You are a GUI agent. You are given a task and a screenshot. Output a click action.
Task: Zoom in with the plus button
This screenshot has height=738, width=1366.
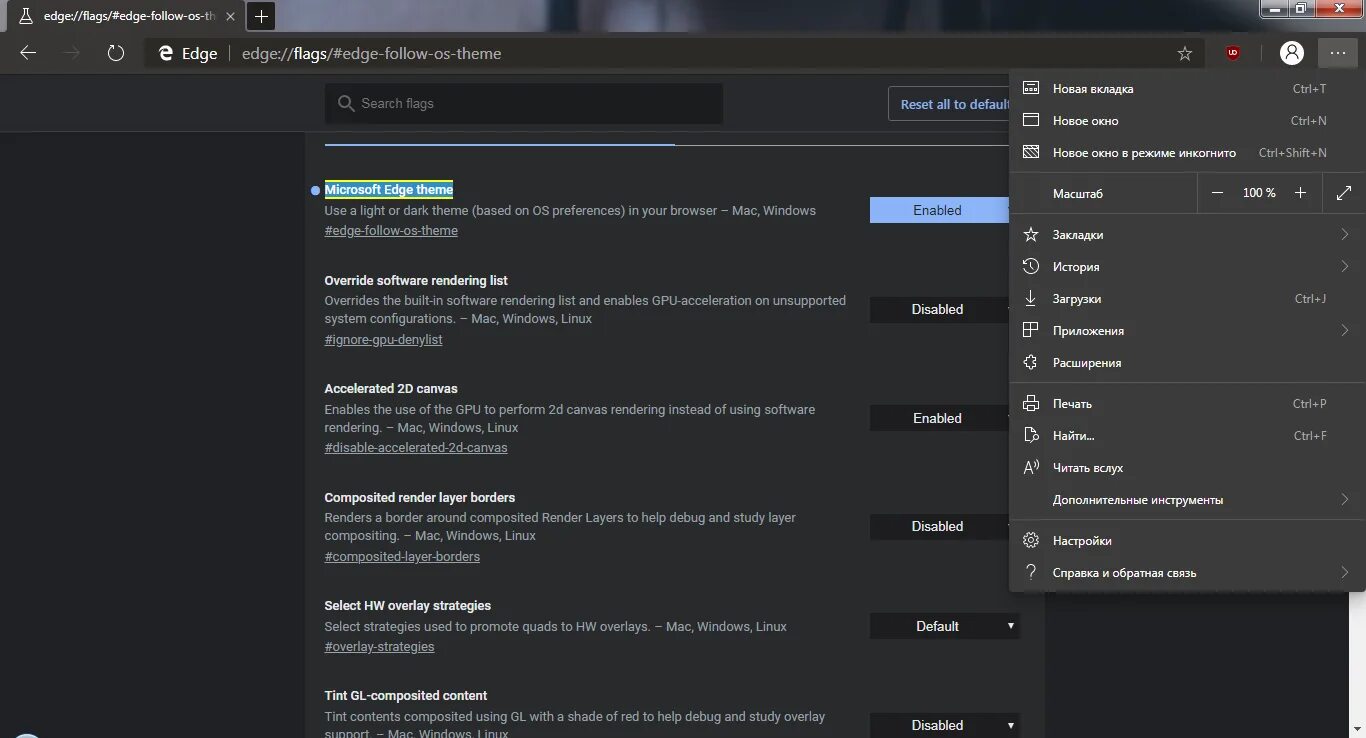point(1300,193)
